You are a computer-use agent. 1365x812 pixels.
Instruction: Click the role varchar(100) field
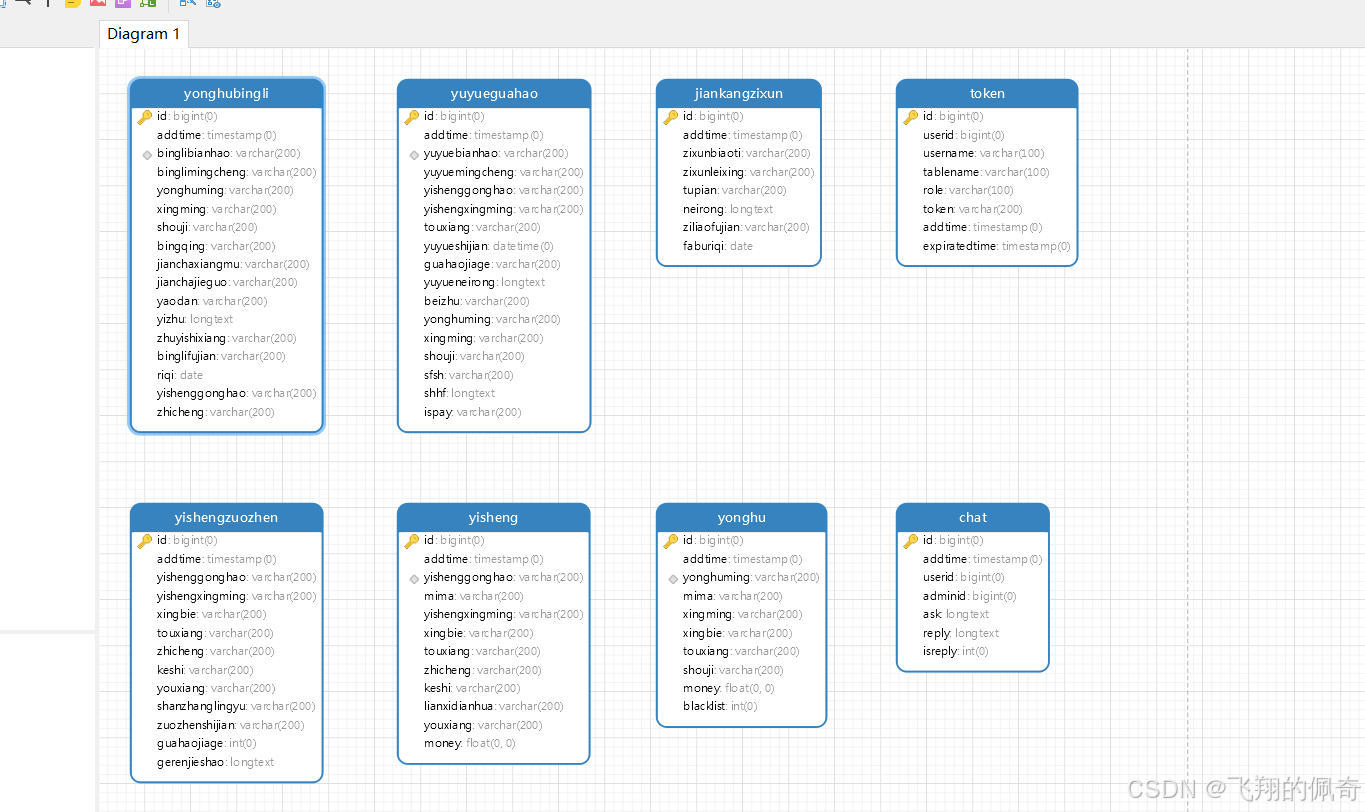click(968, 190)
